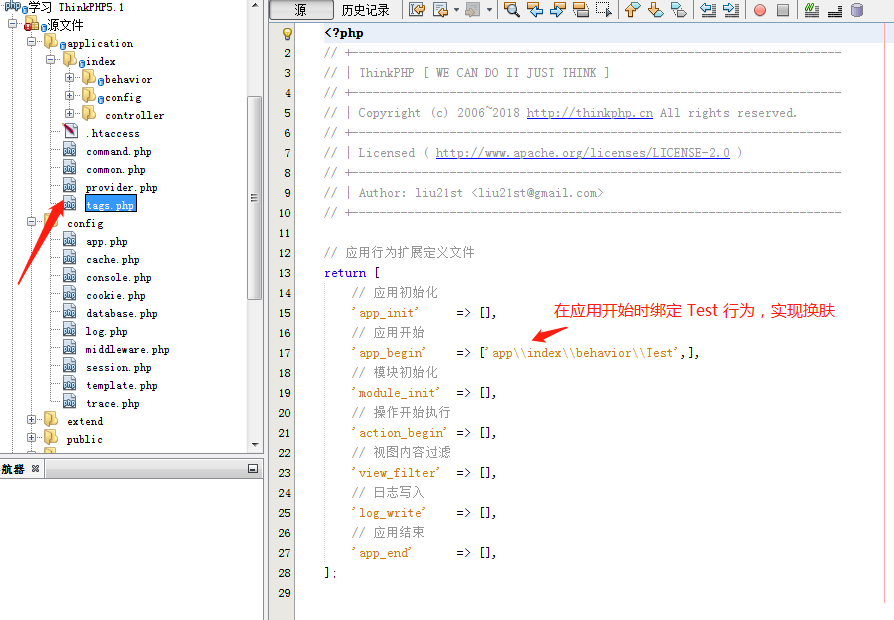The image size is (894, 620).
Task: Collapse the top-level config folder
Action: (x=31, y=221)
